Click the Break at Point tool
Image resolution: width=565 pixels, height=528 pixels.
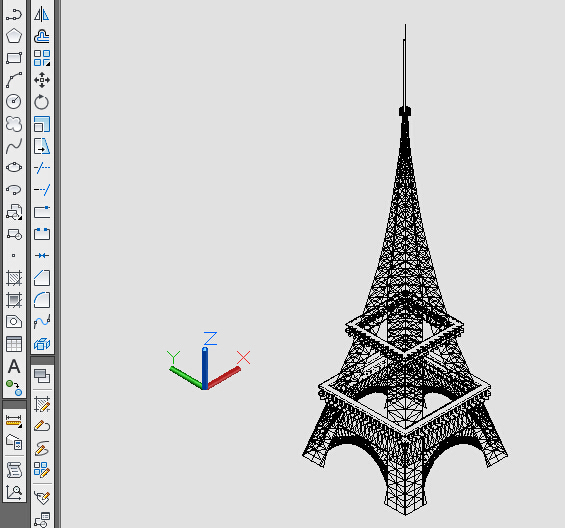42,212
